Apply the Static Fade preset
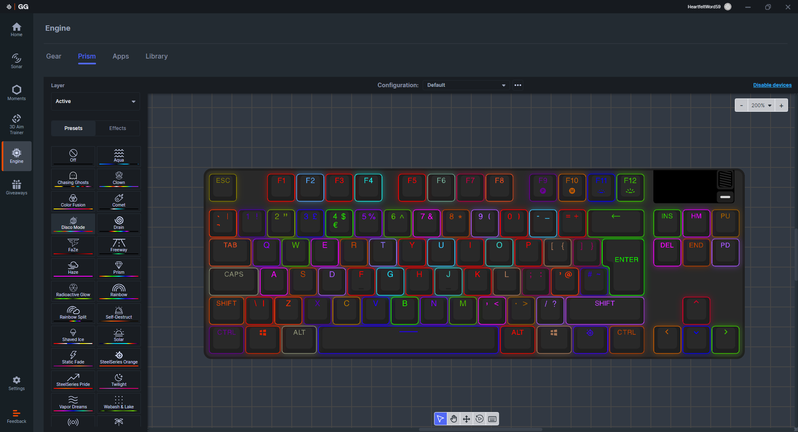The width and height of the screenshot is (798, 432). point(73,357)
